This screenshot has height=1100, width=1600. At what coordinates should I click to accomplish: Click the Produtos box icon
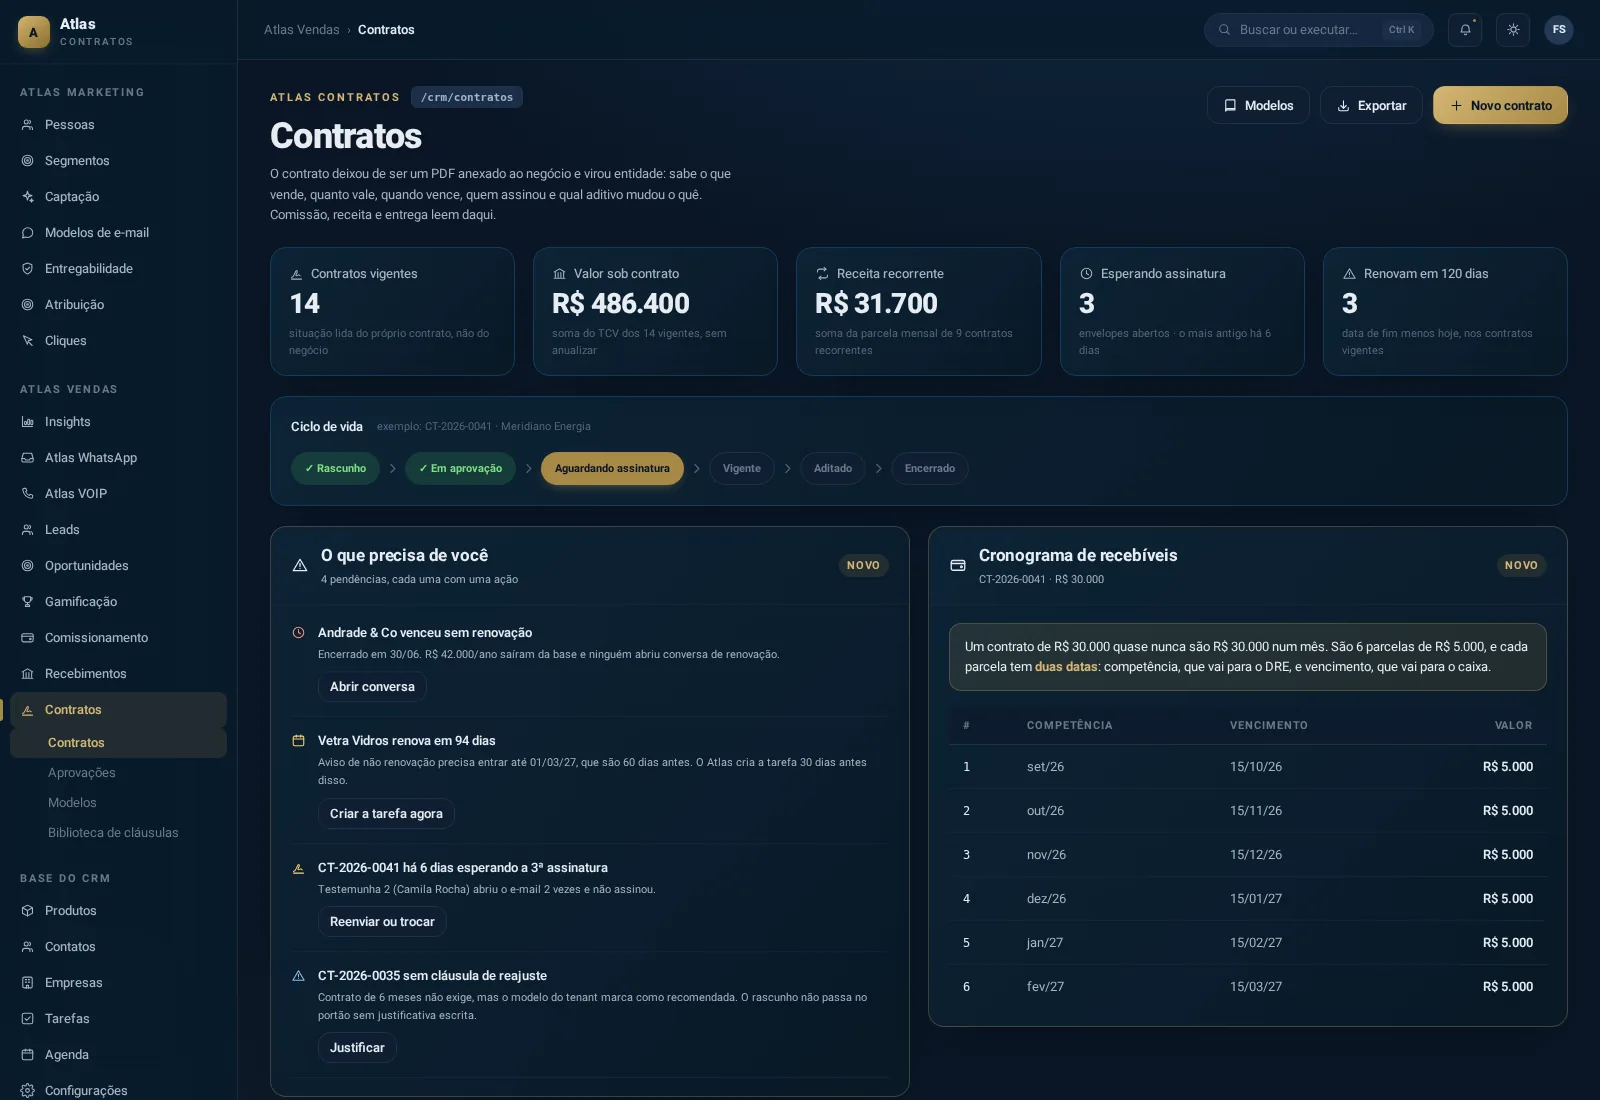click(28, 911)
